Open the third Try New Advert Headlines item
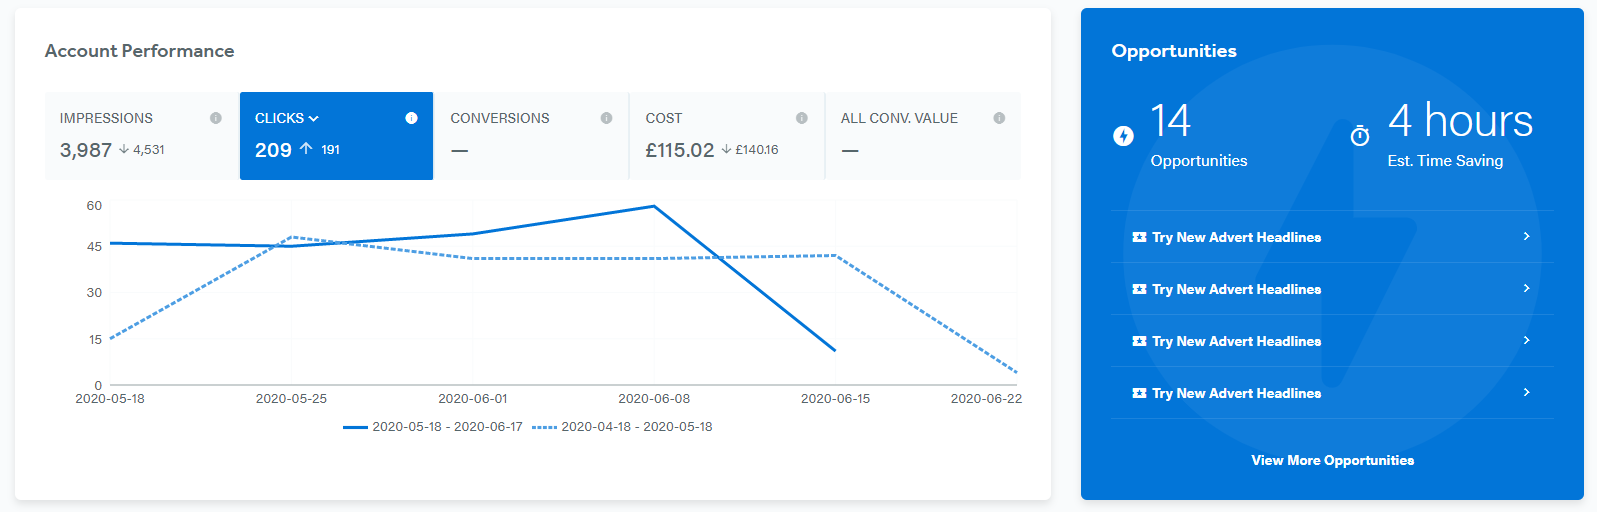The height and width of the screenshot is (512, 1597). click(1332, 341)
